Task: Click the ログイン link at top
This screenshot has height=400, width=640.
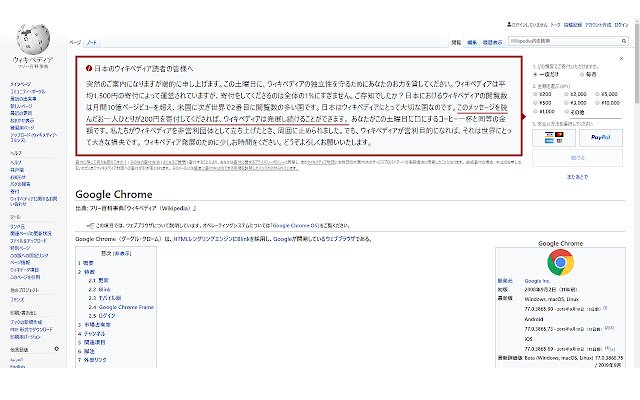Action: [x=621, y=25]
